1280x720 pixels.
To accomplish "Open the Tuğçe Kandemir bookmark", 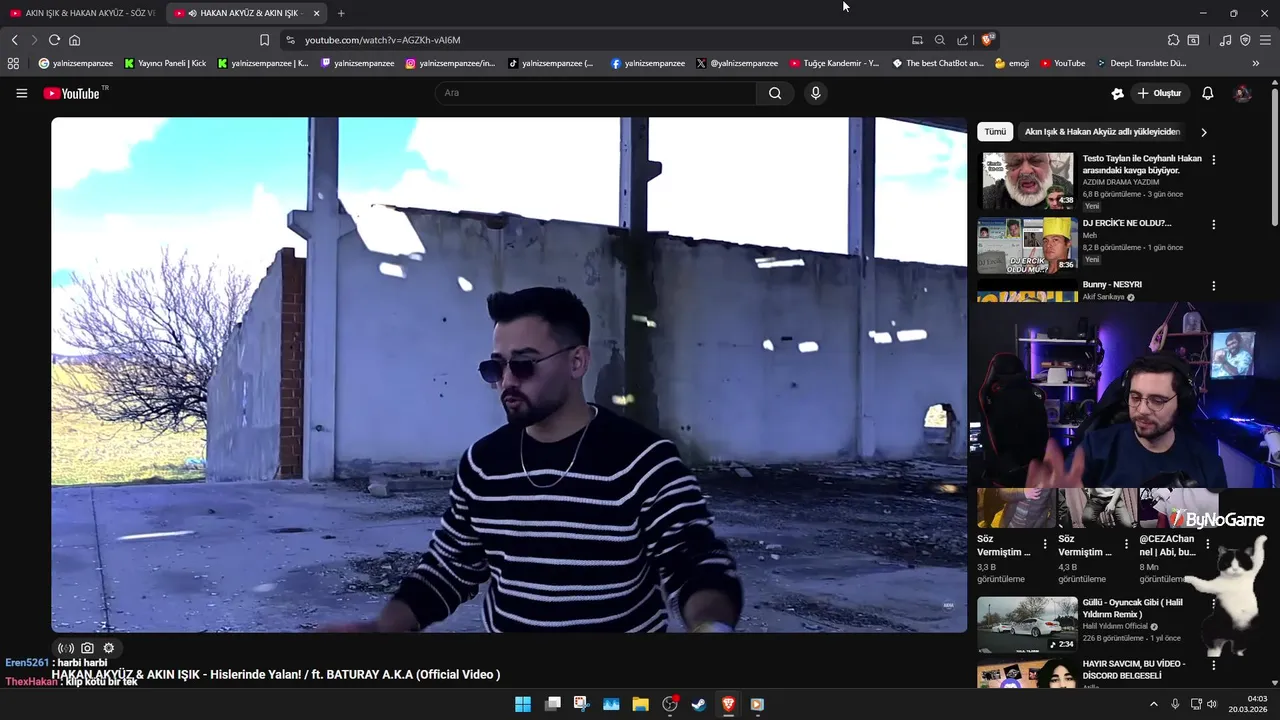I will 834,63.
